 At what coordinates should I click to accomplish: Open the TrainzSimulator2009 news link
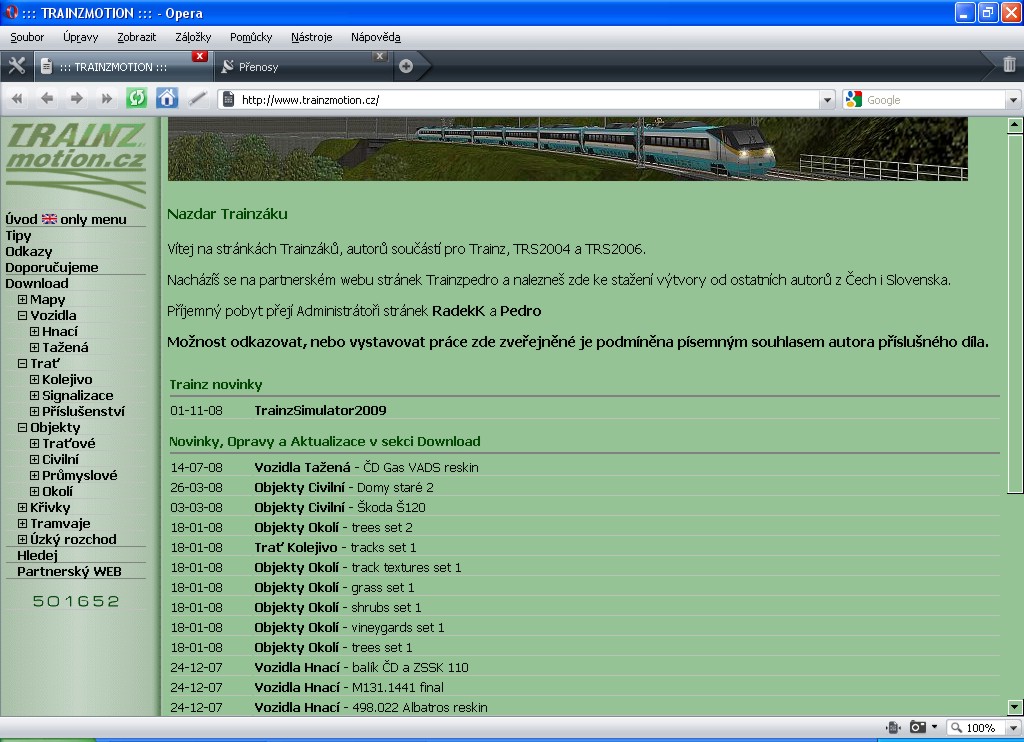(320, 410)
